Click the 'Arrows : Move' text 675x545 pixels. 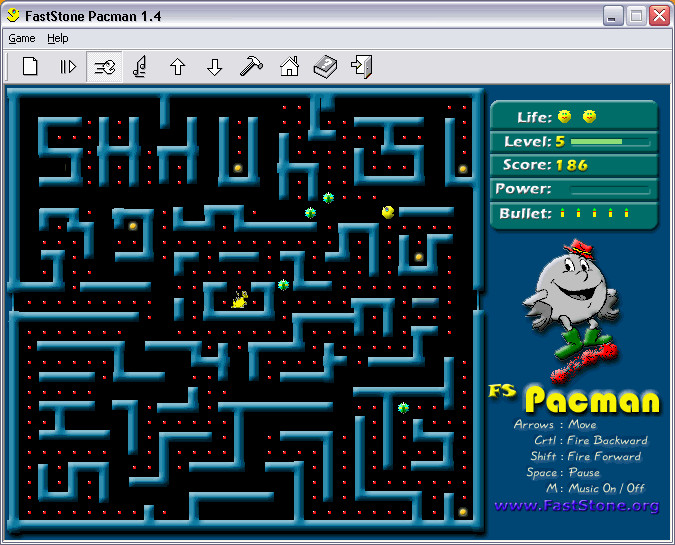click(555, 424)
